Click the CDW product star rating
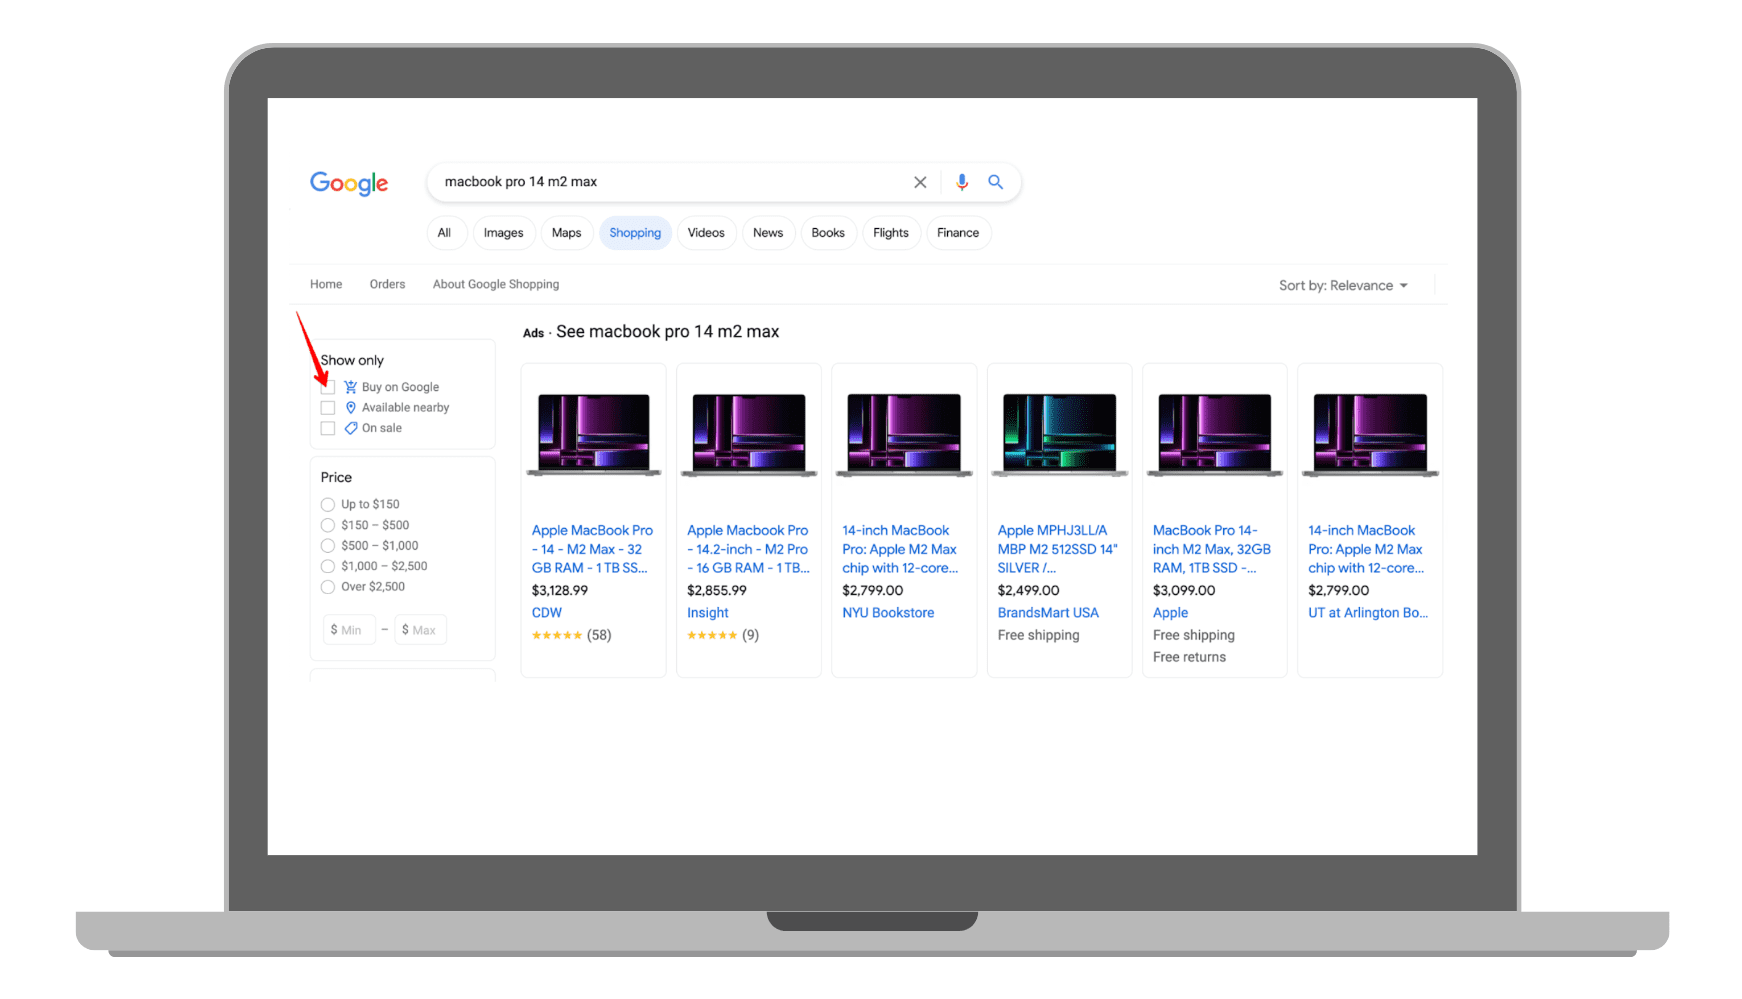Screen dimensions: 1742x999 [557, 635]
